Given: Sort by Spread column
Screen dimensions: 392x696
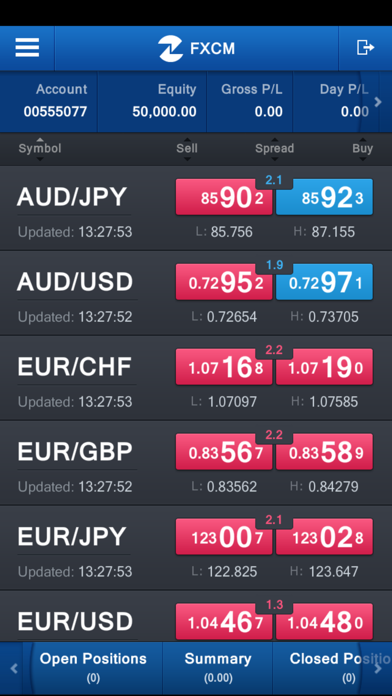Looking at the screenshot, I should tap(274, 148).
